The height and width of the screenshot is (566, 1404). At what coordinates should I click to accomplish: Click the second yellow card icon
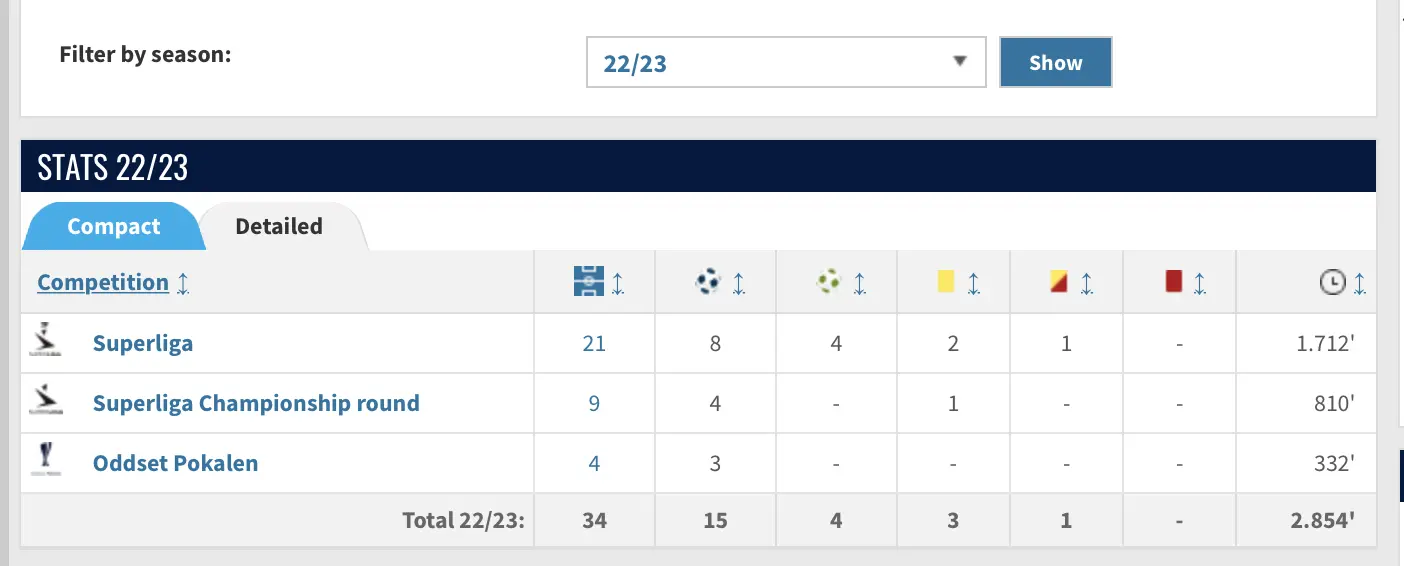click(1060, 283)
